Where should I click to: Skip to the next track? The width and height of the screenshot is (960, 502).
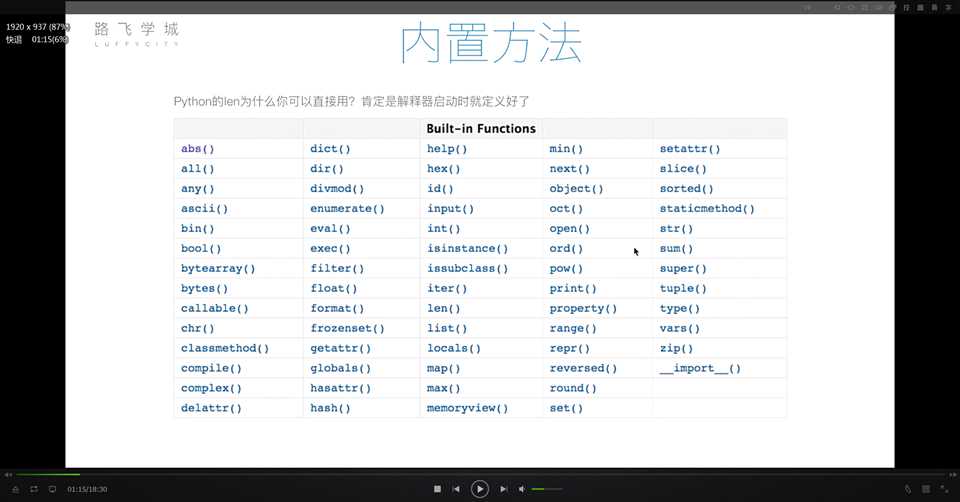click(503, 489)
